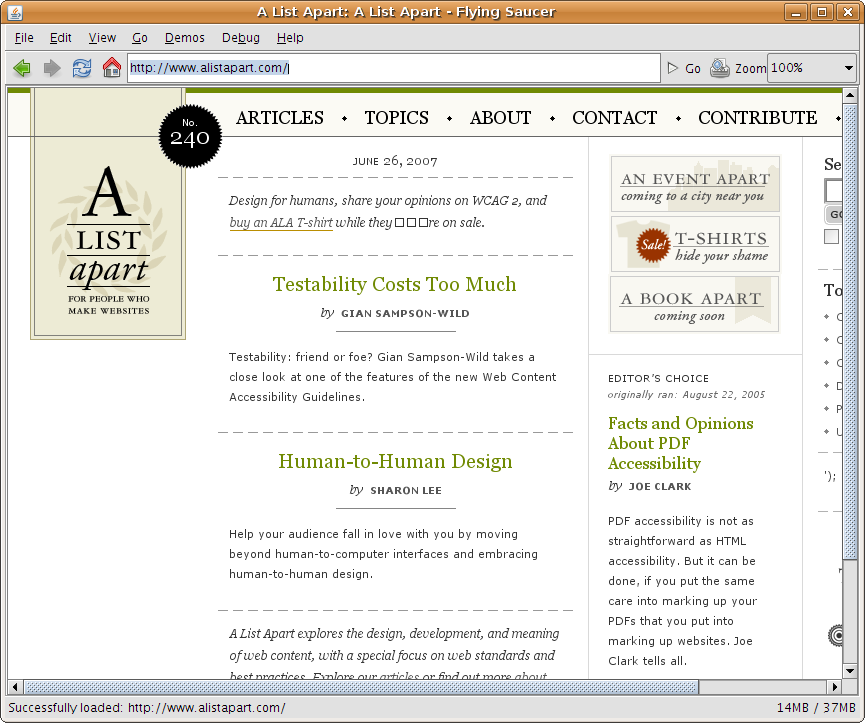Image resolution: width=865 pixels, height=723 pixels.
Task: Click the horizontal scrollbar right arrow
Action: coord(835,687)
